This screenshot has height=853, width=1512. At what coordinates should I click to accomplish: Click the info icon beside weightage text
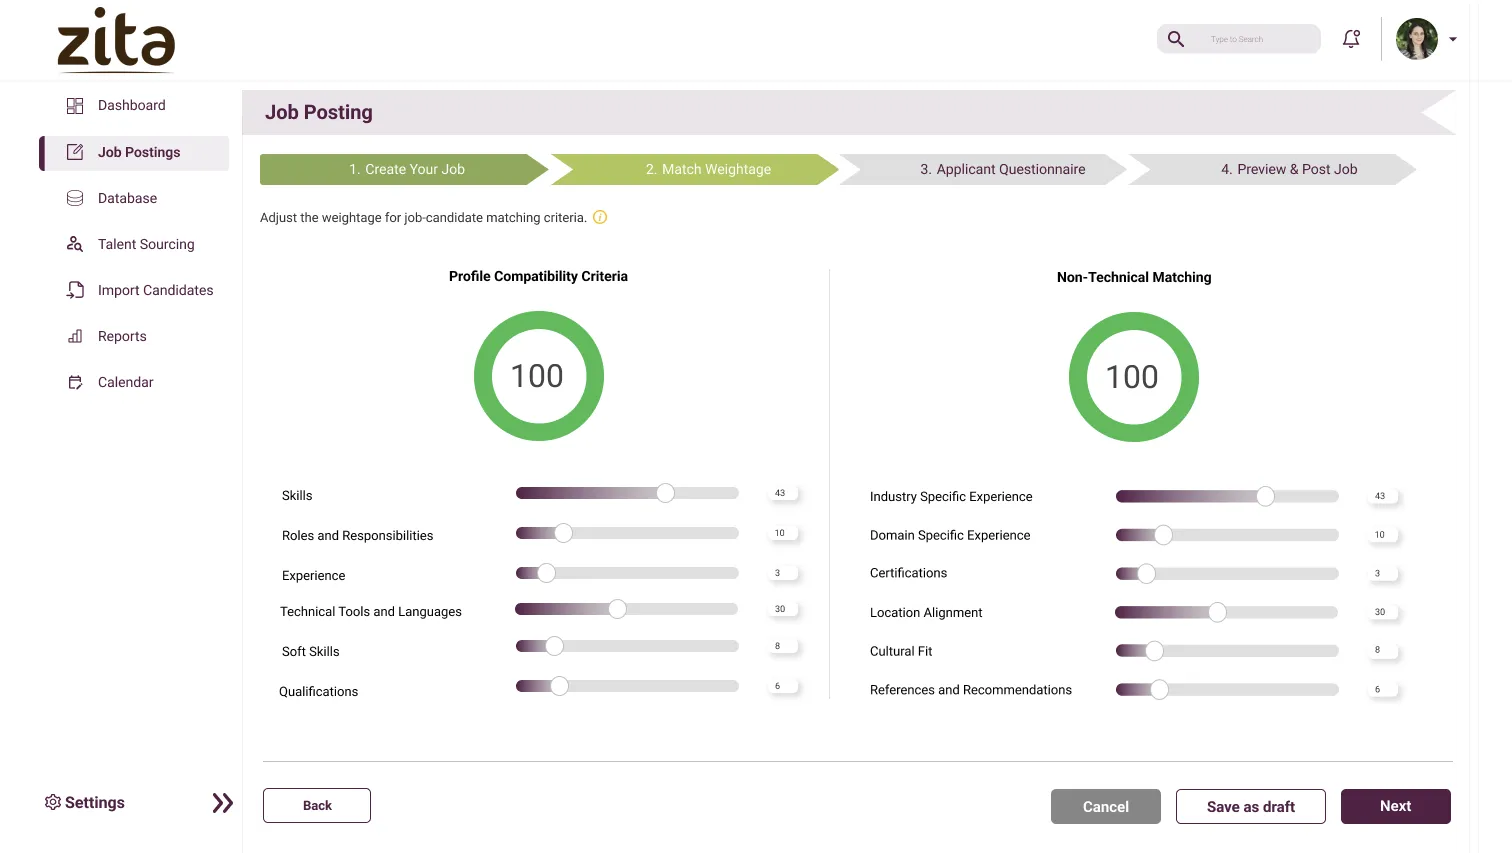click(600, 217)
